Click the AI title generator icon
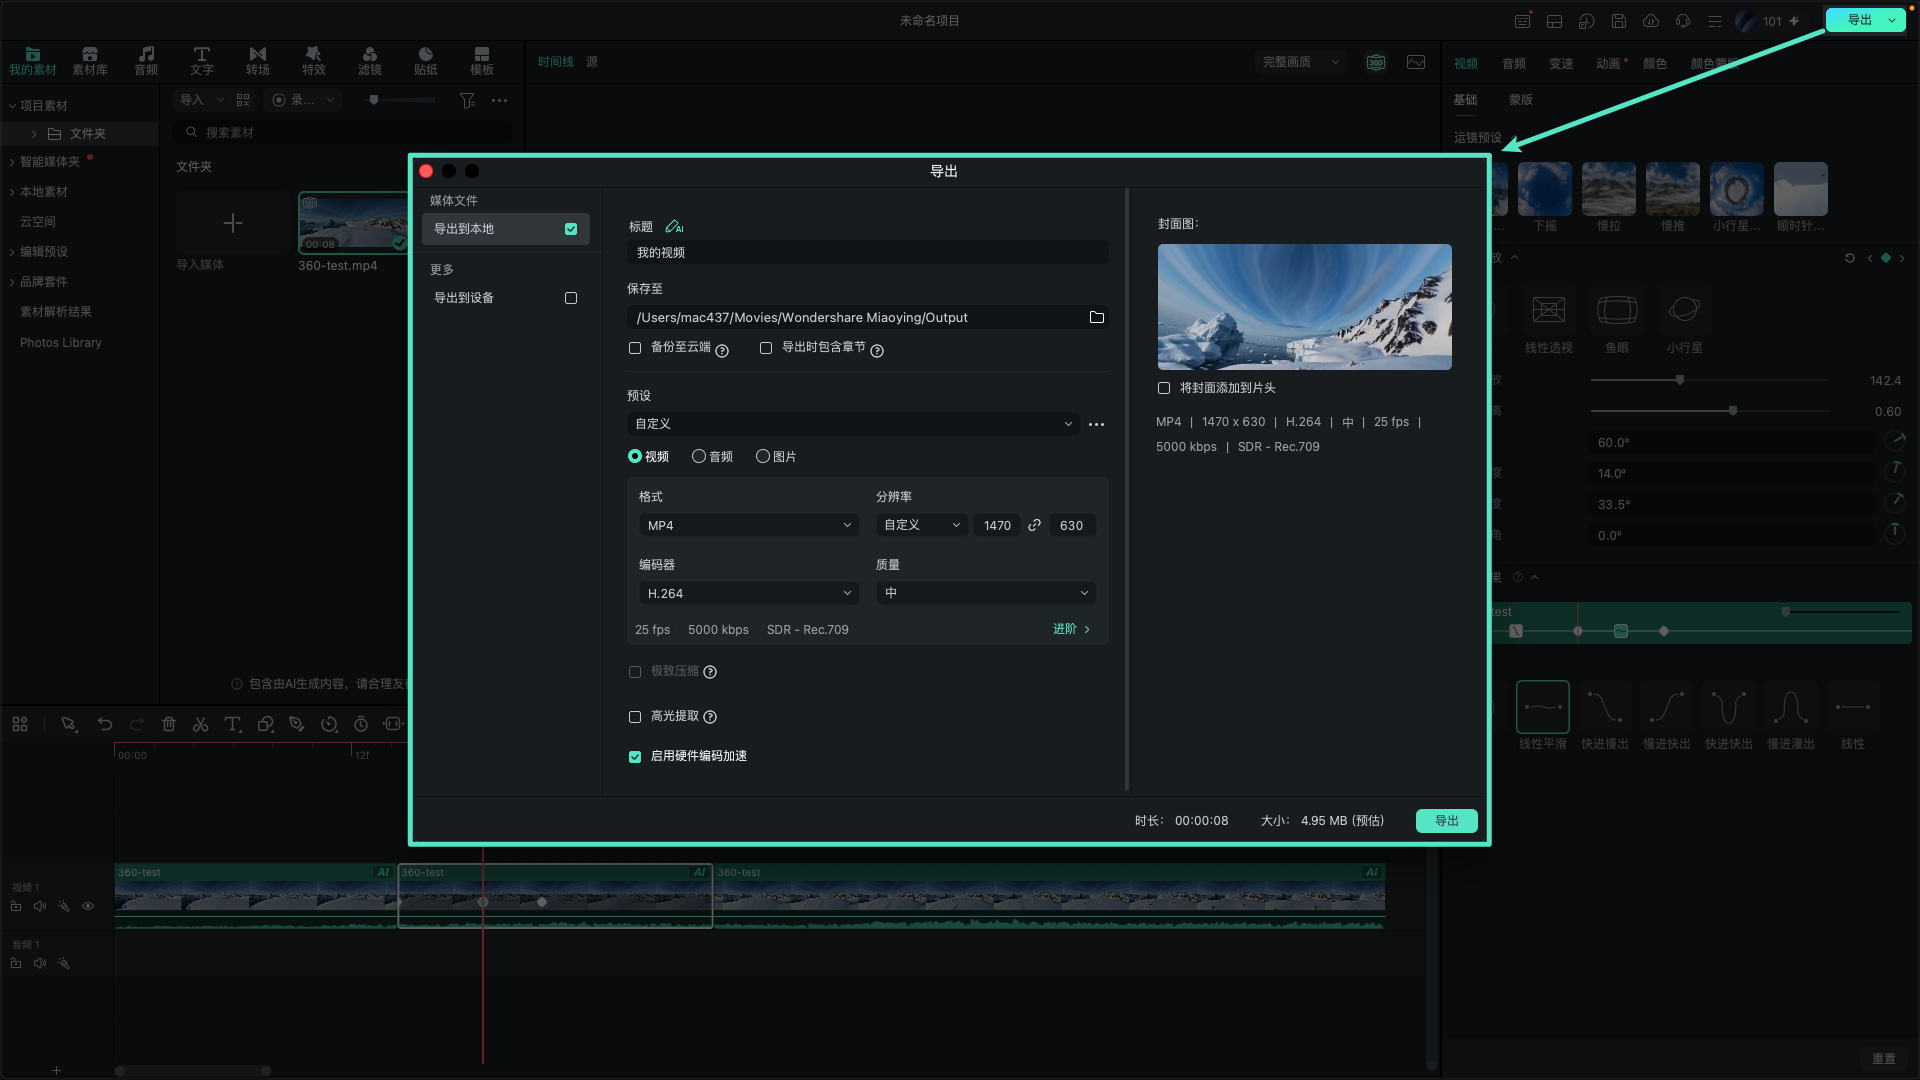The height and width of the screenshot is (1080, 1920). [675, 227]
